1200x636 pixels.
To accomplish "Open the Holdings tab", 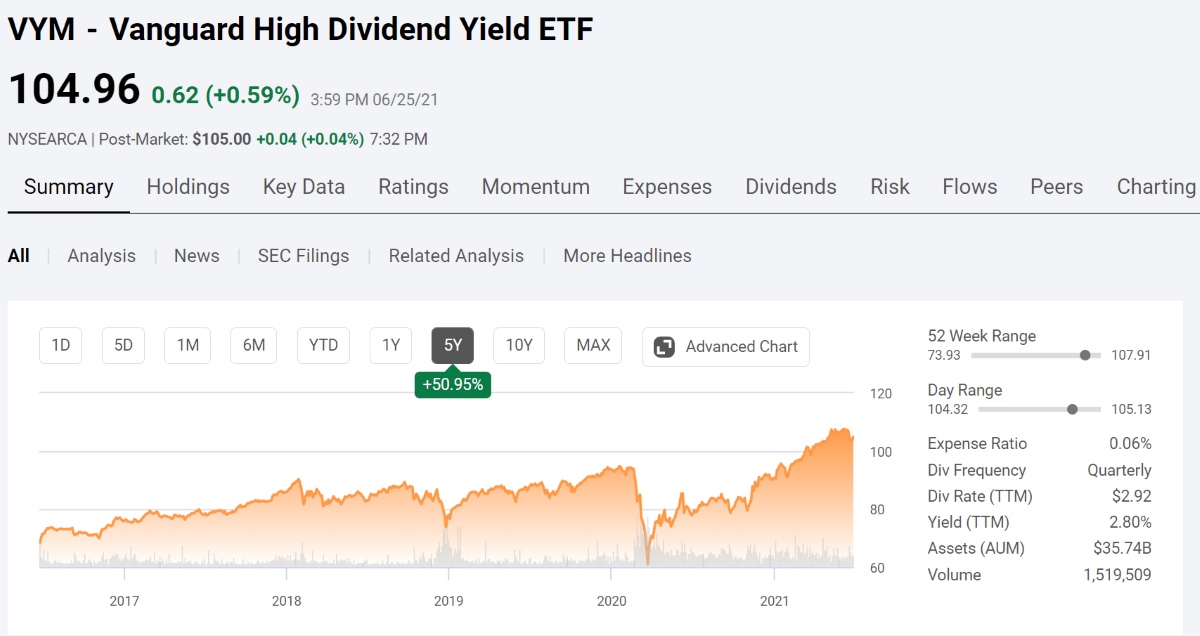I will click(188, 187).
